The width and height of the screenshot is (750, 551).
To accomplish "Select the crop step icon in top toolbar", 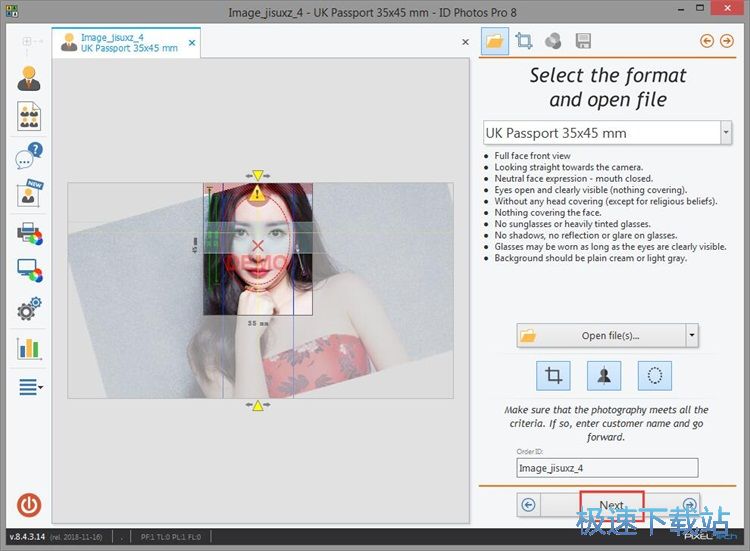I will [x=523, y=41].
